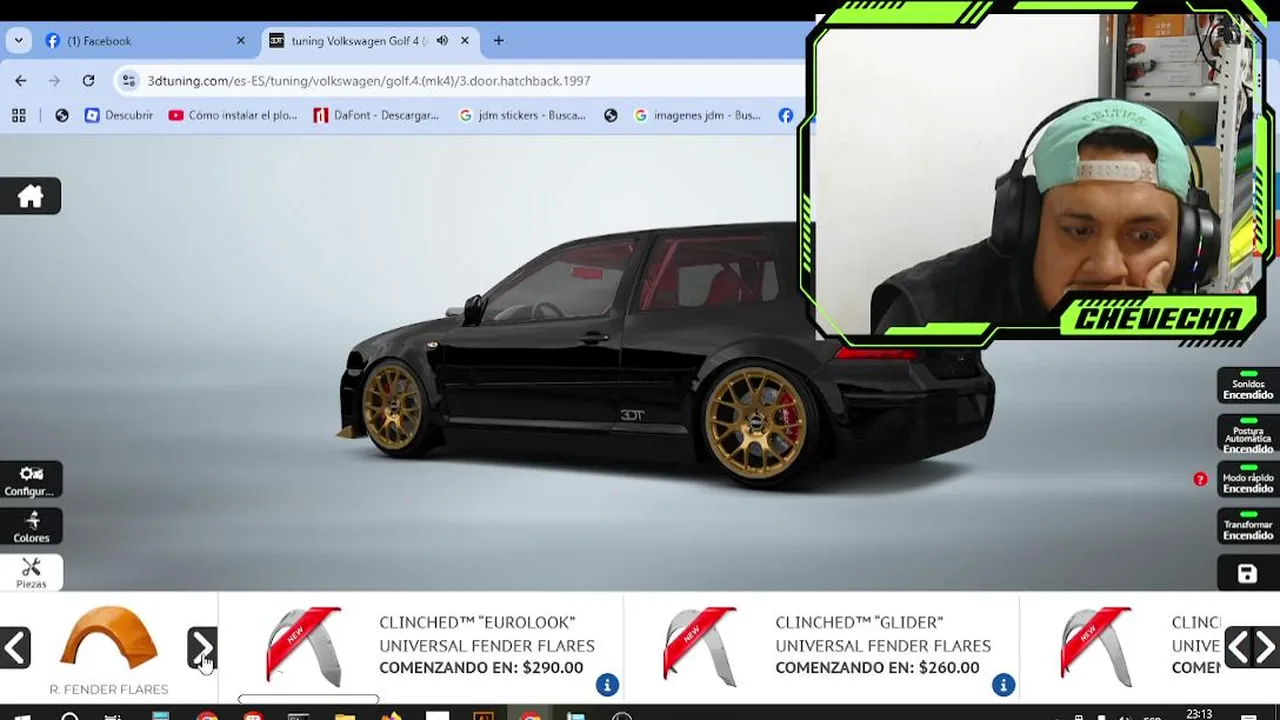Select Clinched Glider Universal Fender Flares

(820, 648)
